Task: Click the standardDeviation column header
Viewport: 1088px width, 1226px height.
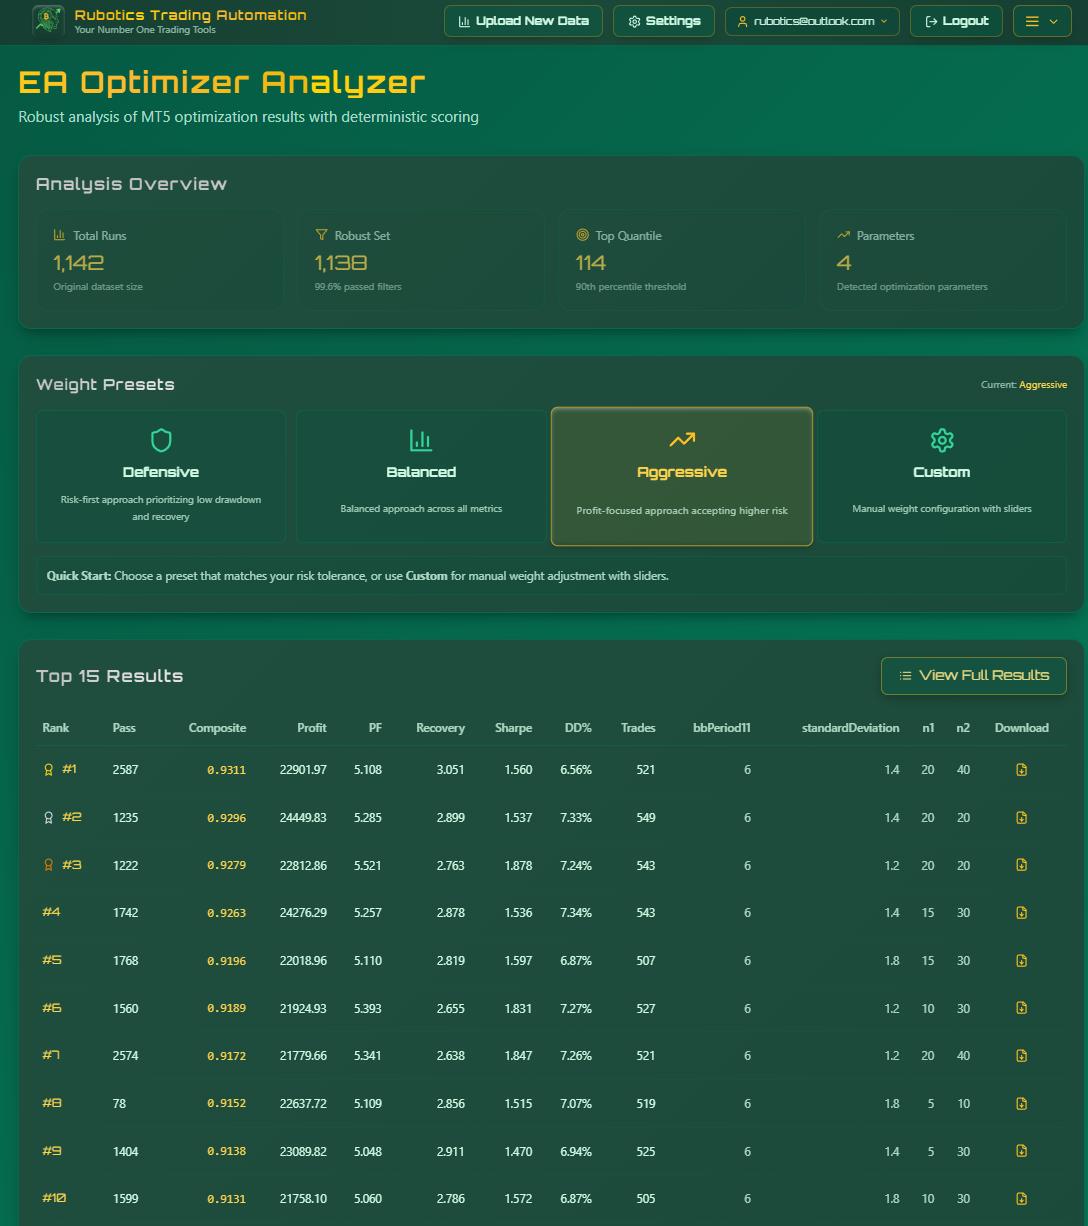Action: (850, 728)
